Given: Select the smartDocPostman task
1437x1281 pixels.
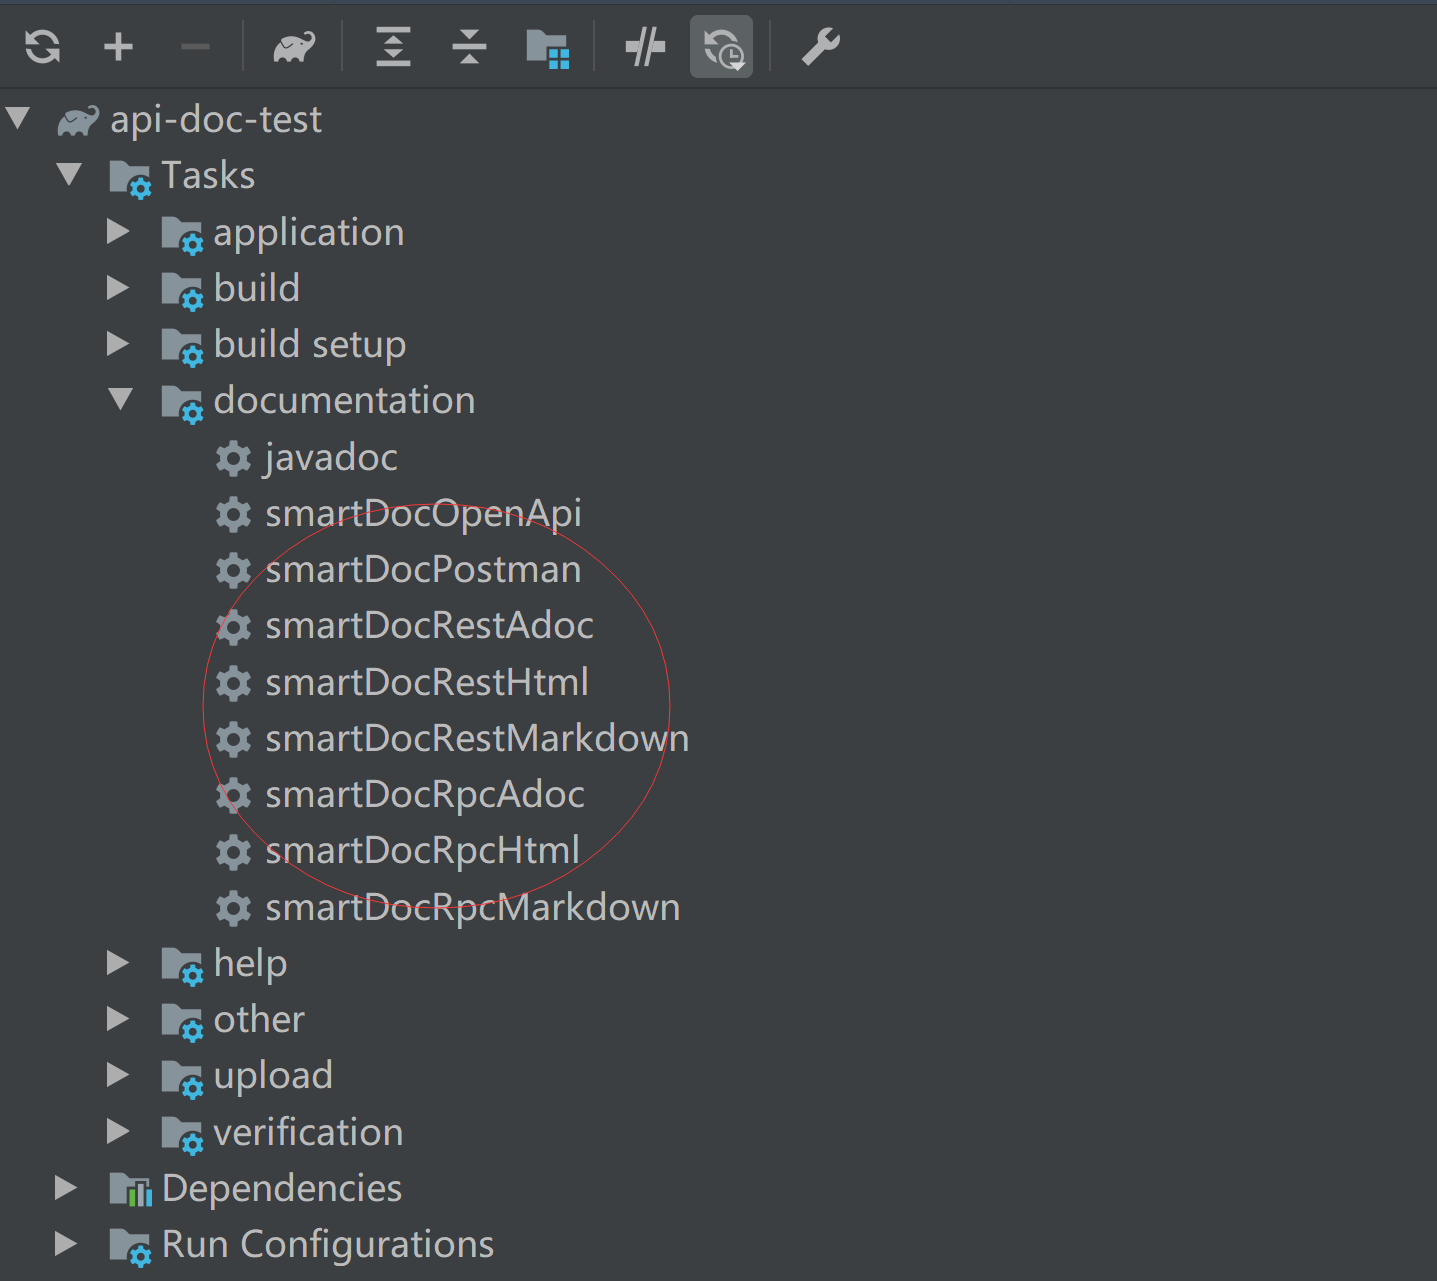Looking at the screenshot, I should [x=423, y=570].
